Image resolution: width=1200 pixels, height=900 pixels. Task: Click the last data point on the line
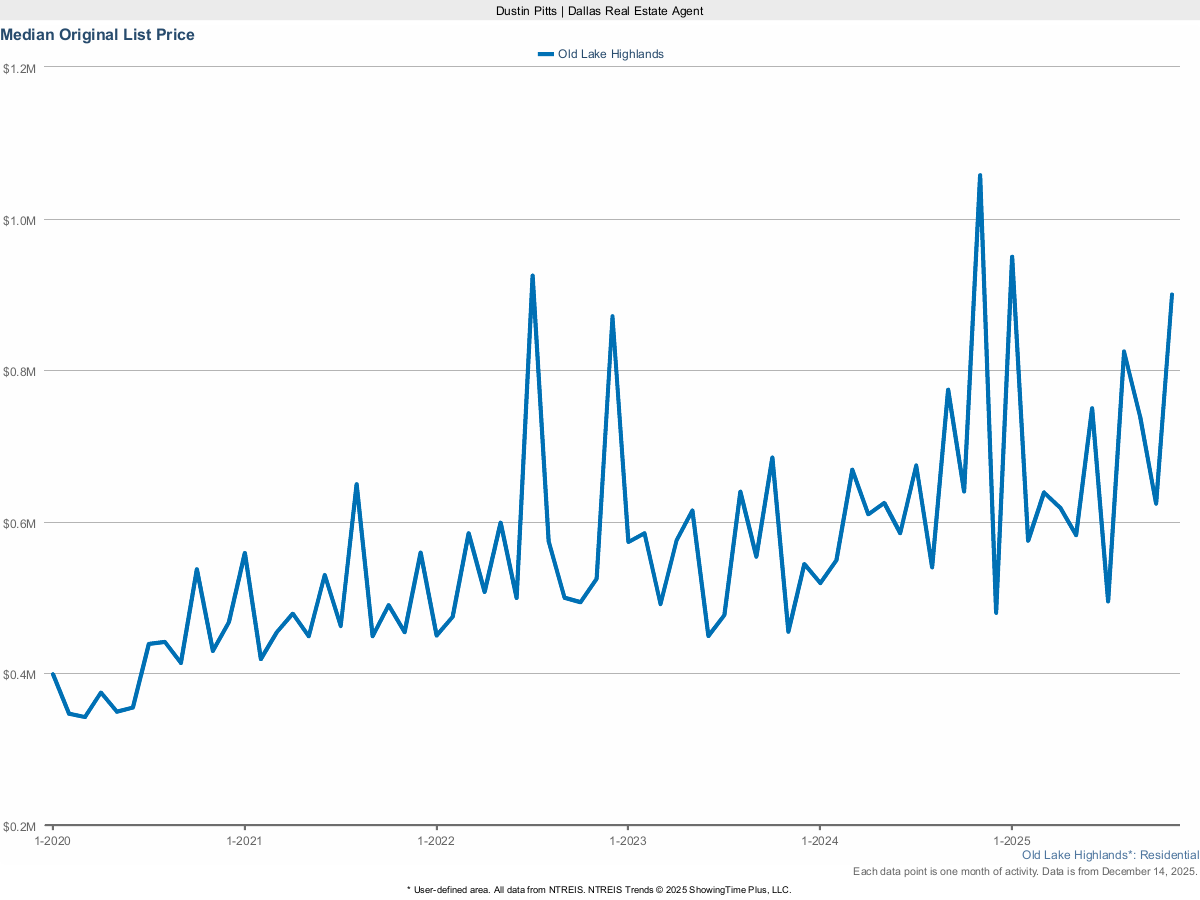(x=1171, y=295)
